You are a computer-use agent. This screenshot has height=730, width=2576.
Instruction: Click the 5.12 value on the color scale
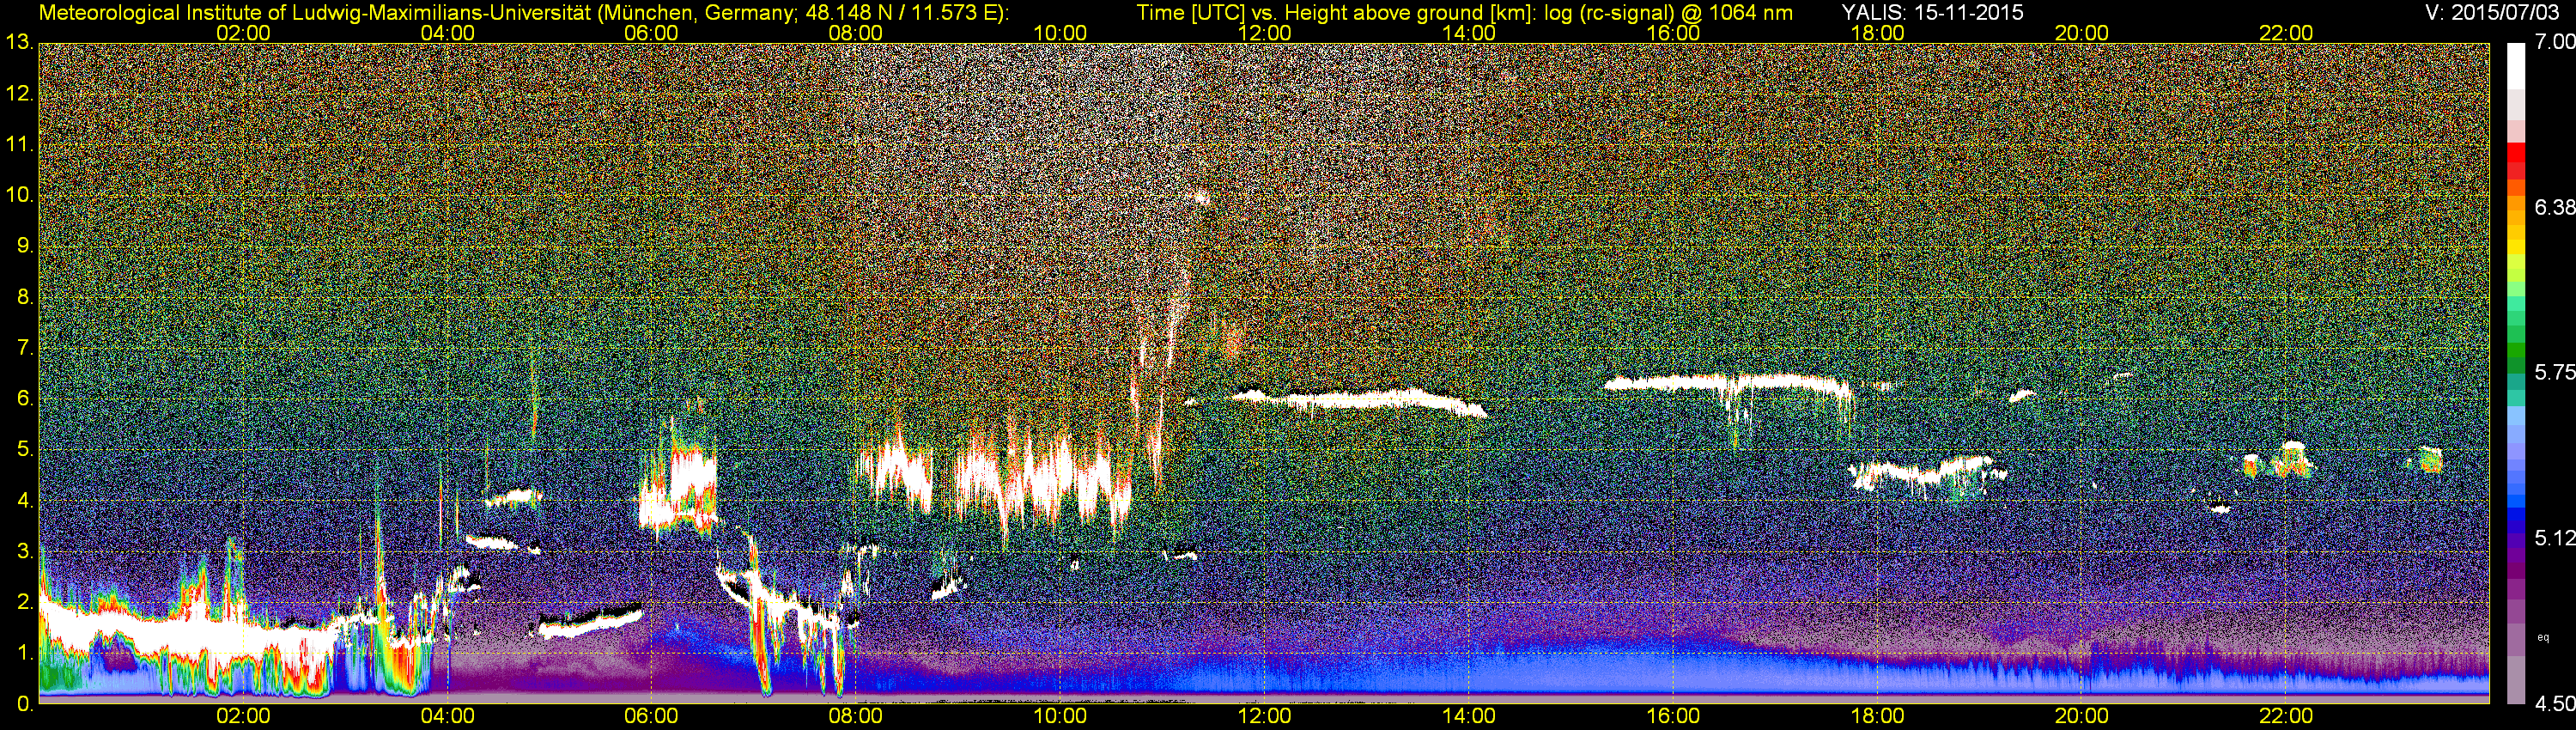2555,538
